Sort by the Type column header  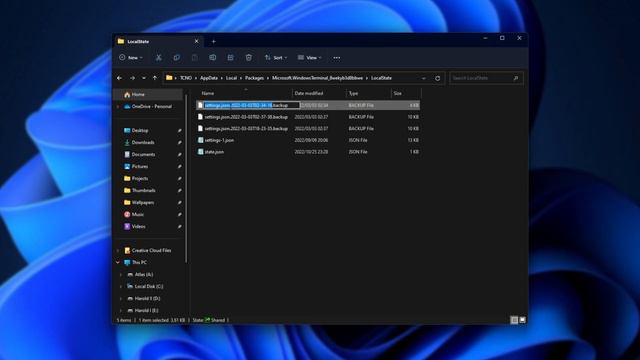click(x=369, y=93)
